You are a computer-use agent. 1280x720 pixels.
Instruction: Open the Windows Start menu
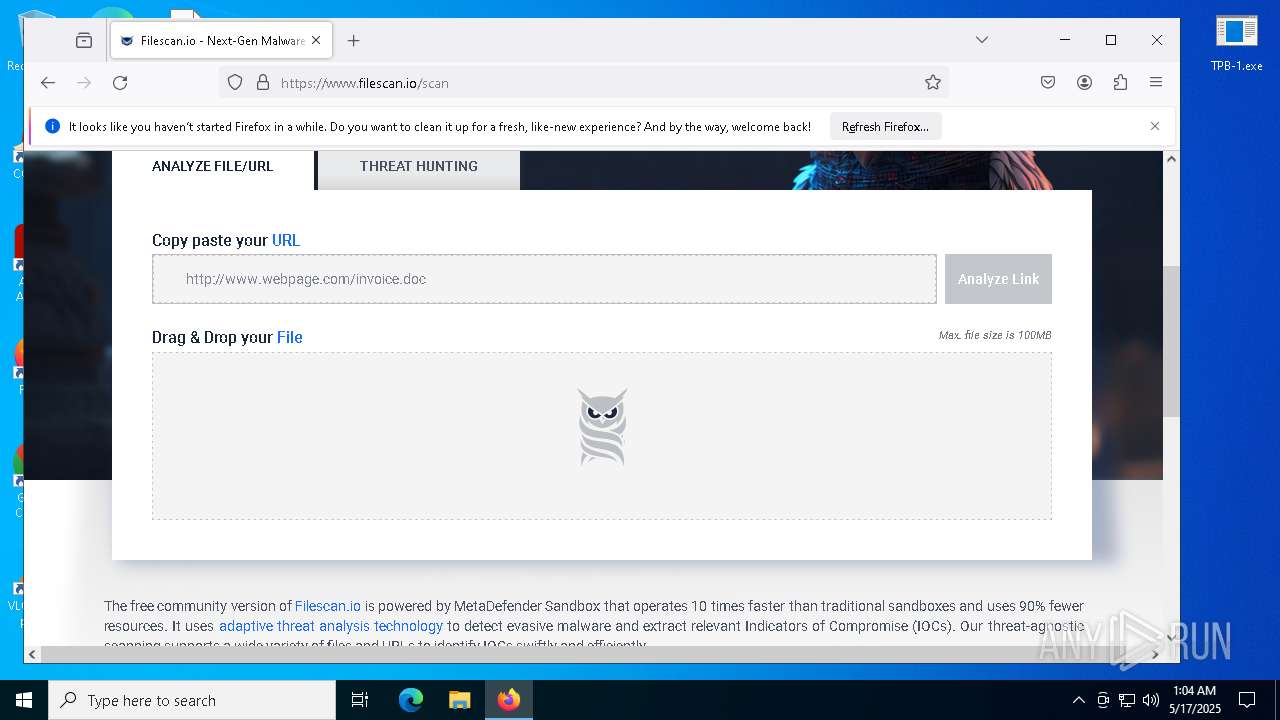coord(24,700)
